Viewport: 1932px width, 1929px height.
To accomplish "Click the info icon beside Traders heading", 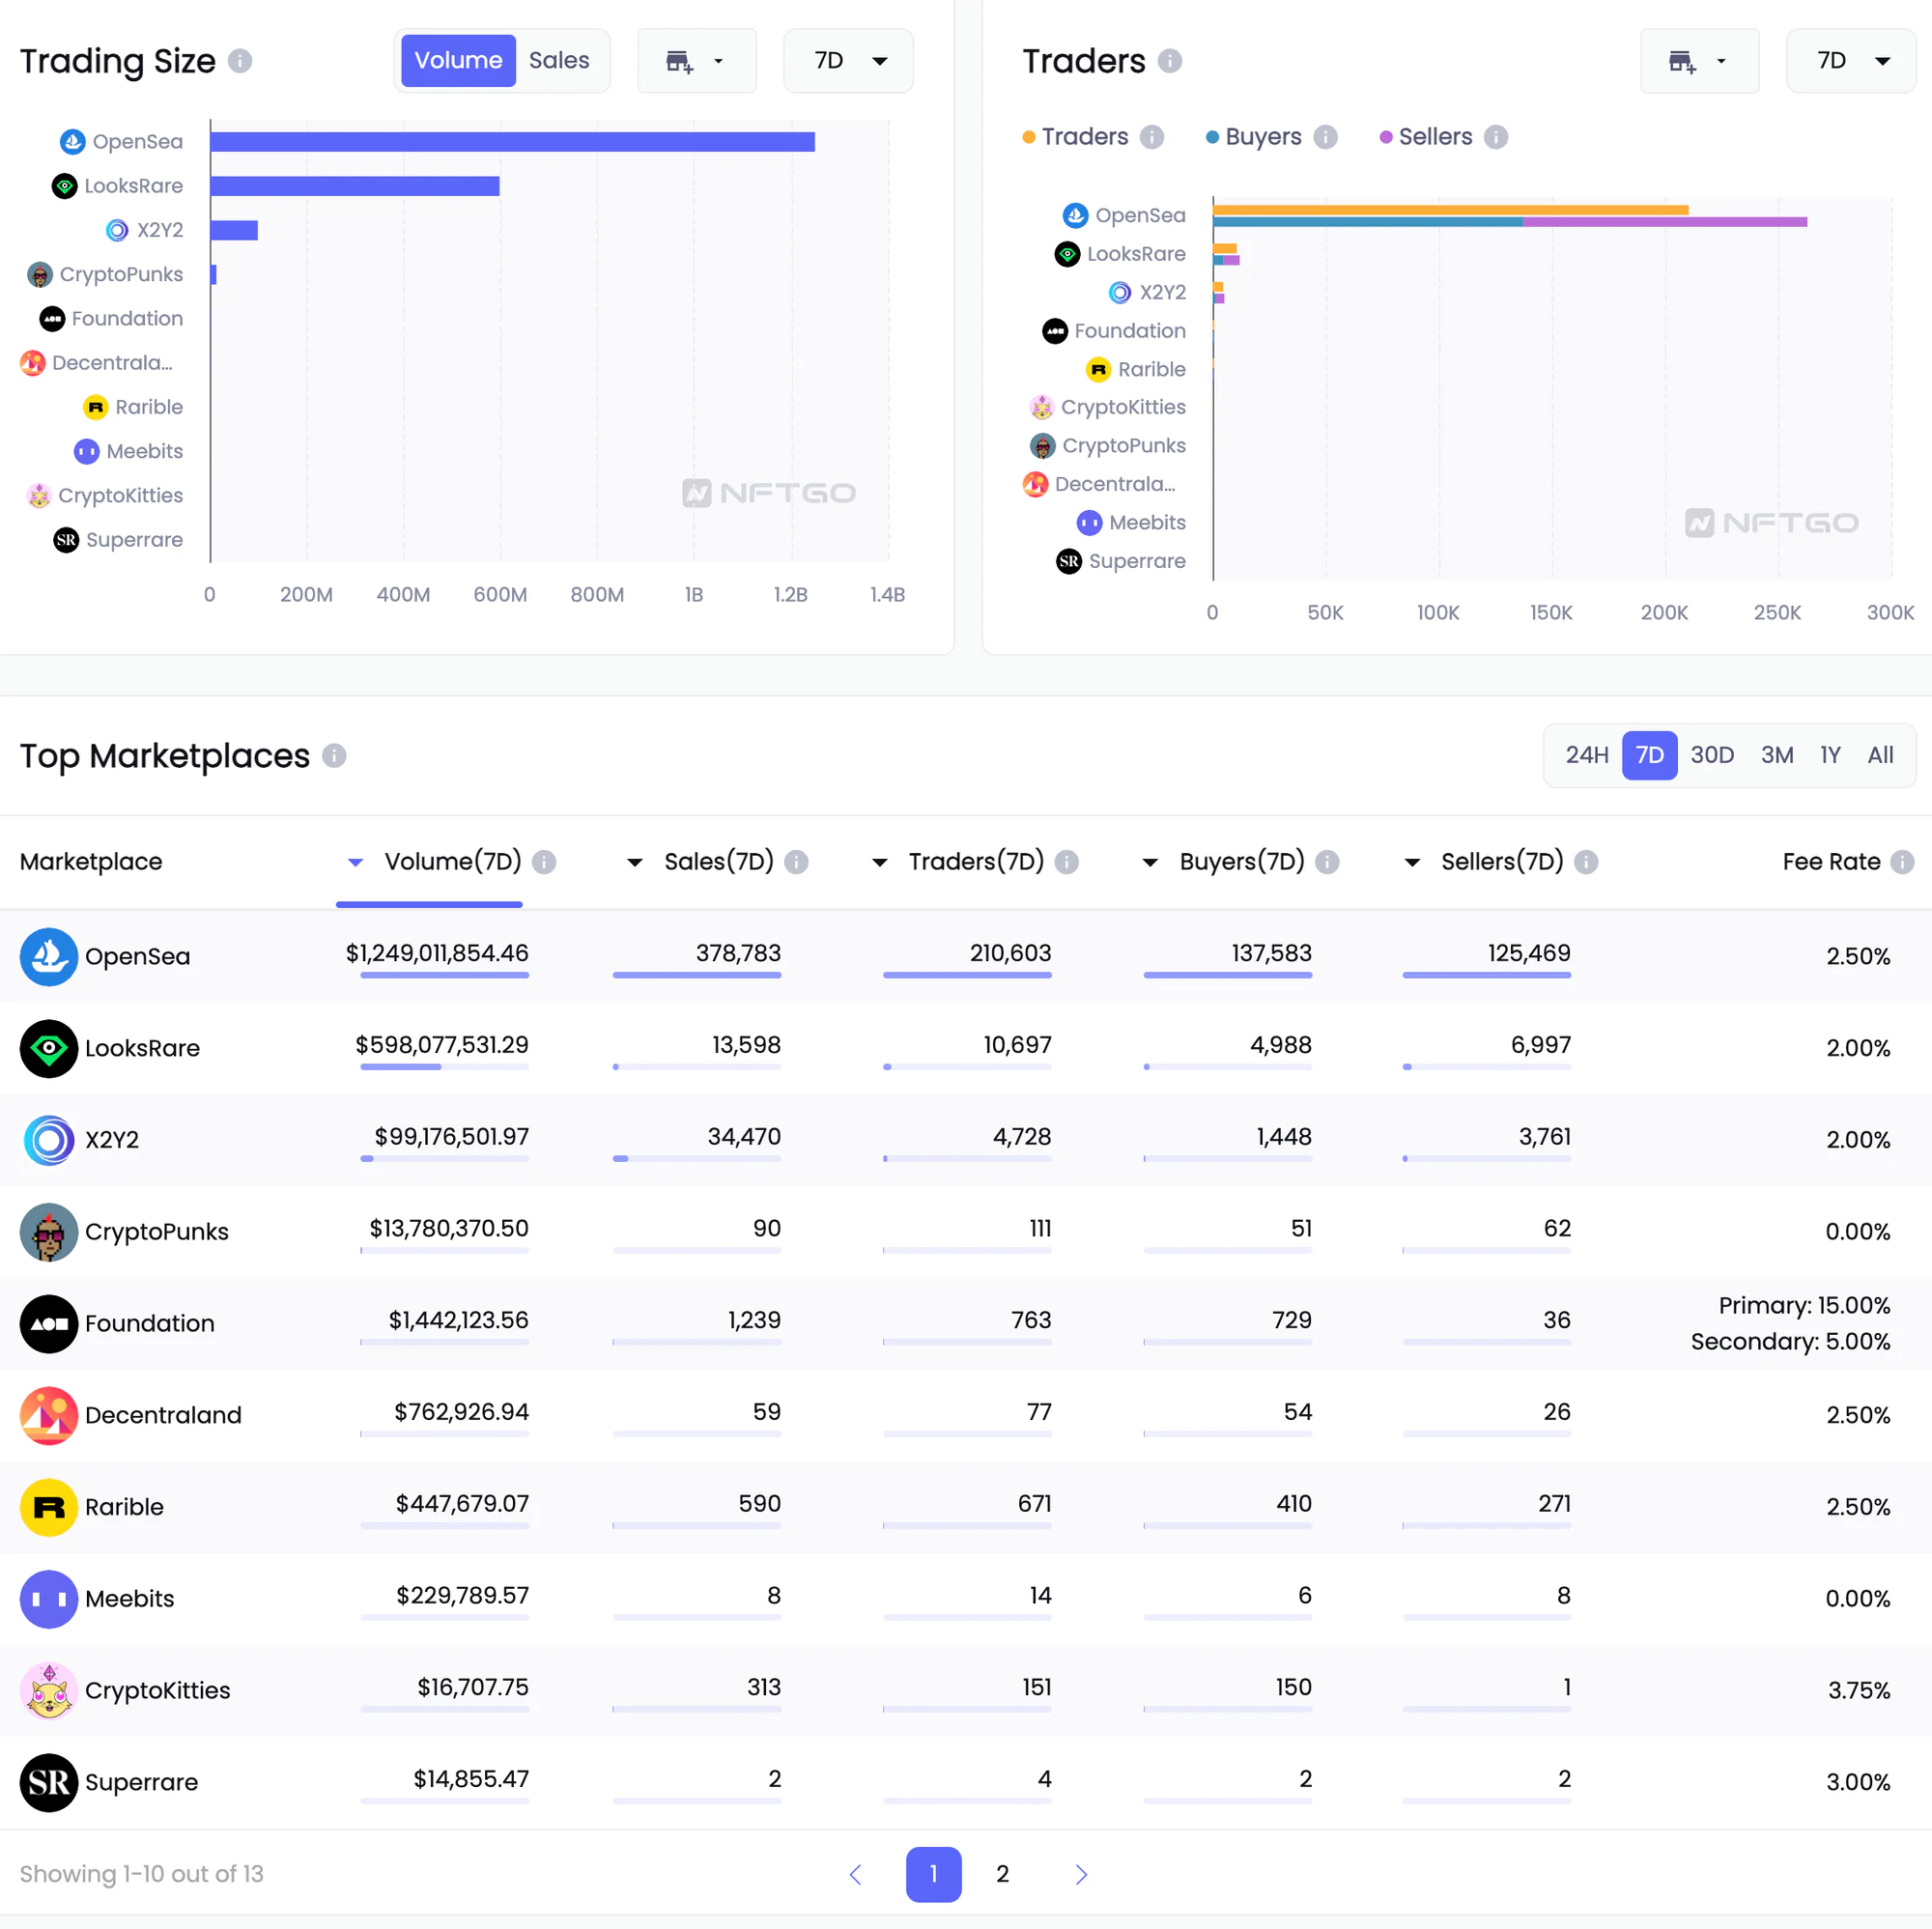I will coord(1170,61).
